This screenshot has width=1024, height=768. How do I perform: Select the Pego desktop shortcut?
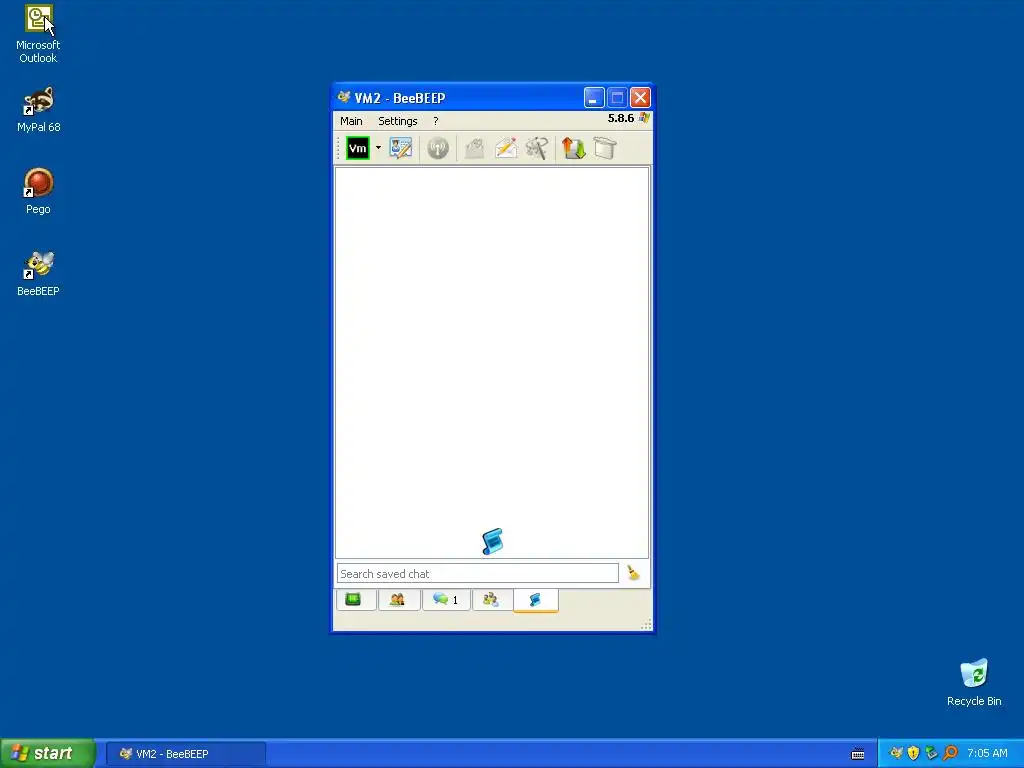38,191
